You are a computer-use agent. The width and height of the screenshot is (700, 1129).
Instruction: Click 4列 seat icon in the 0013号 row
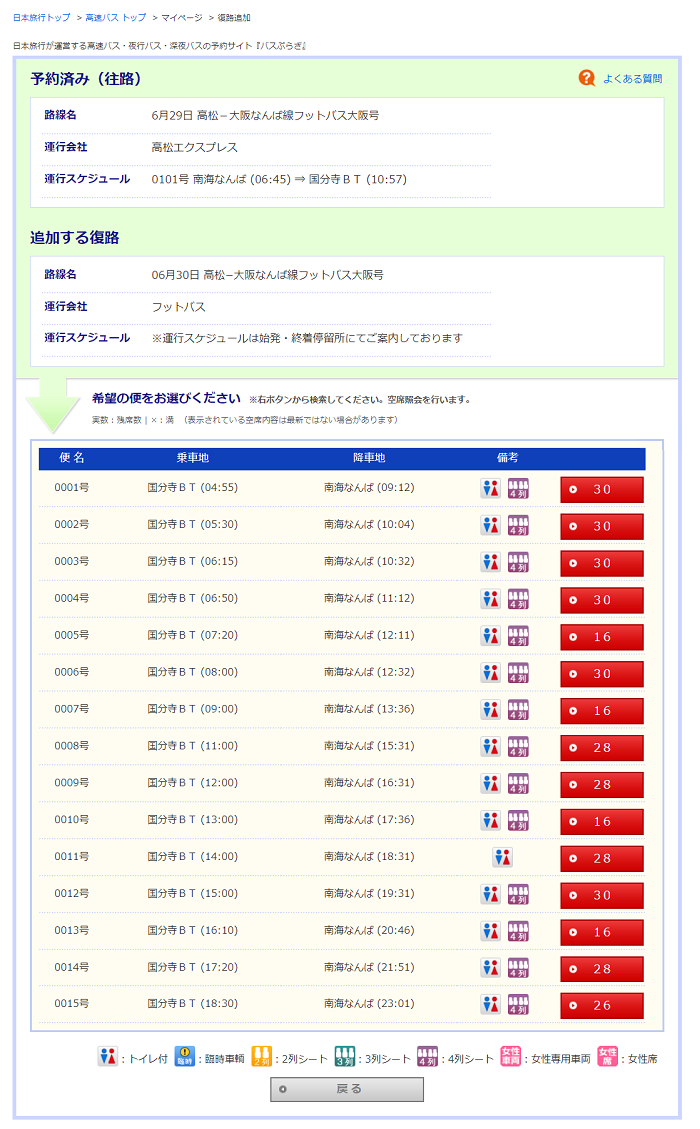[x=518, y=931]
